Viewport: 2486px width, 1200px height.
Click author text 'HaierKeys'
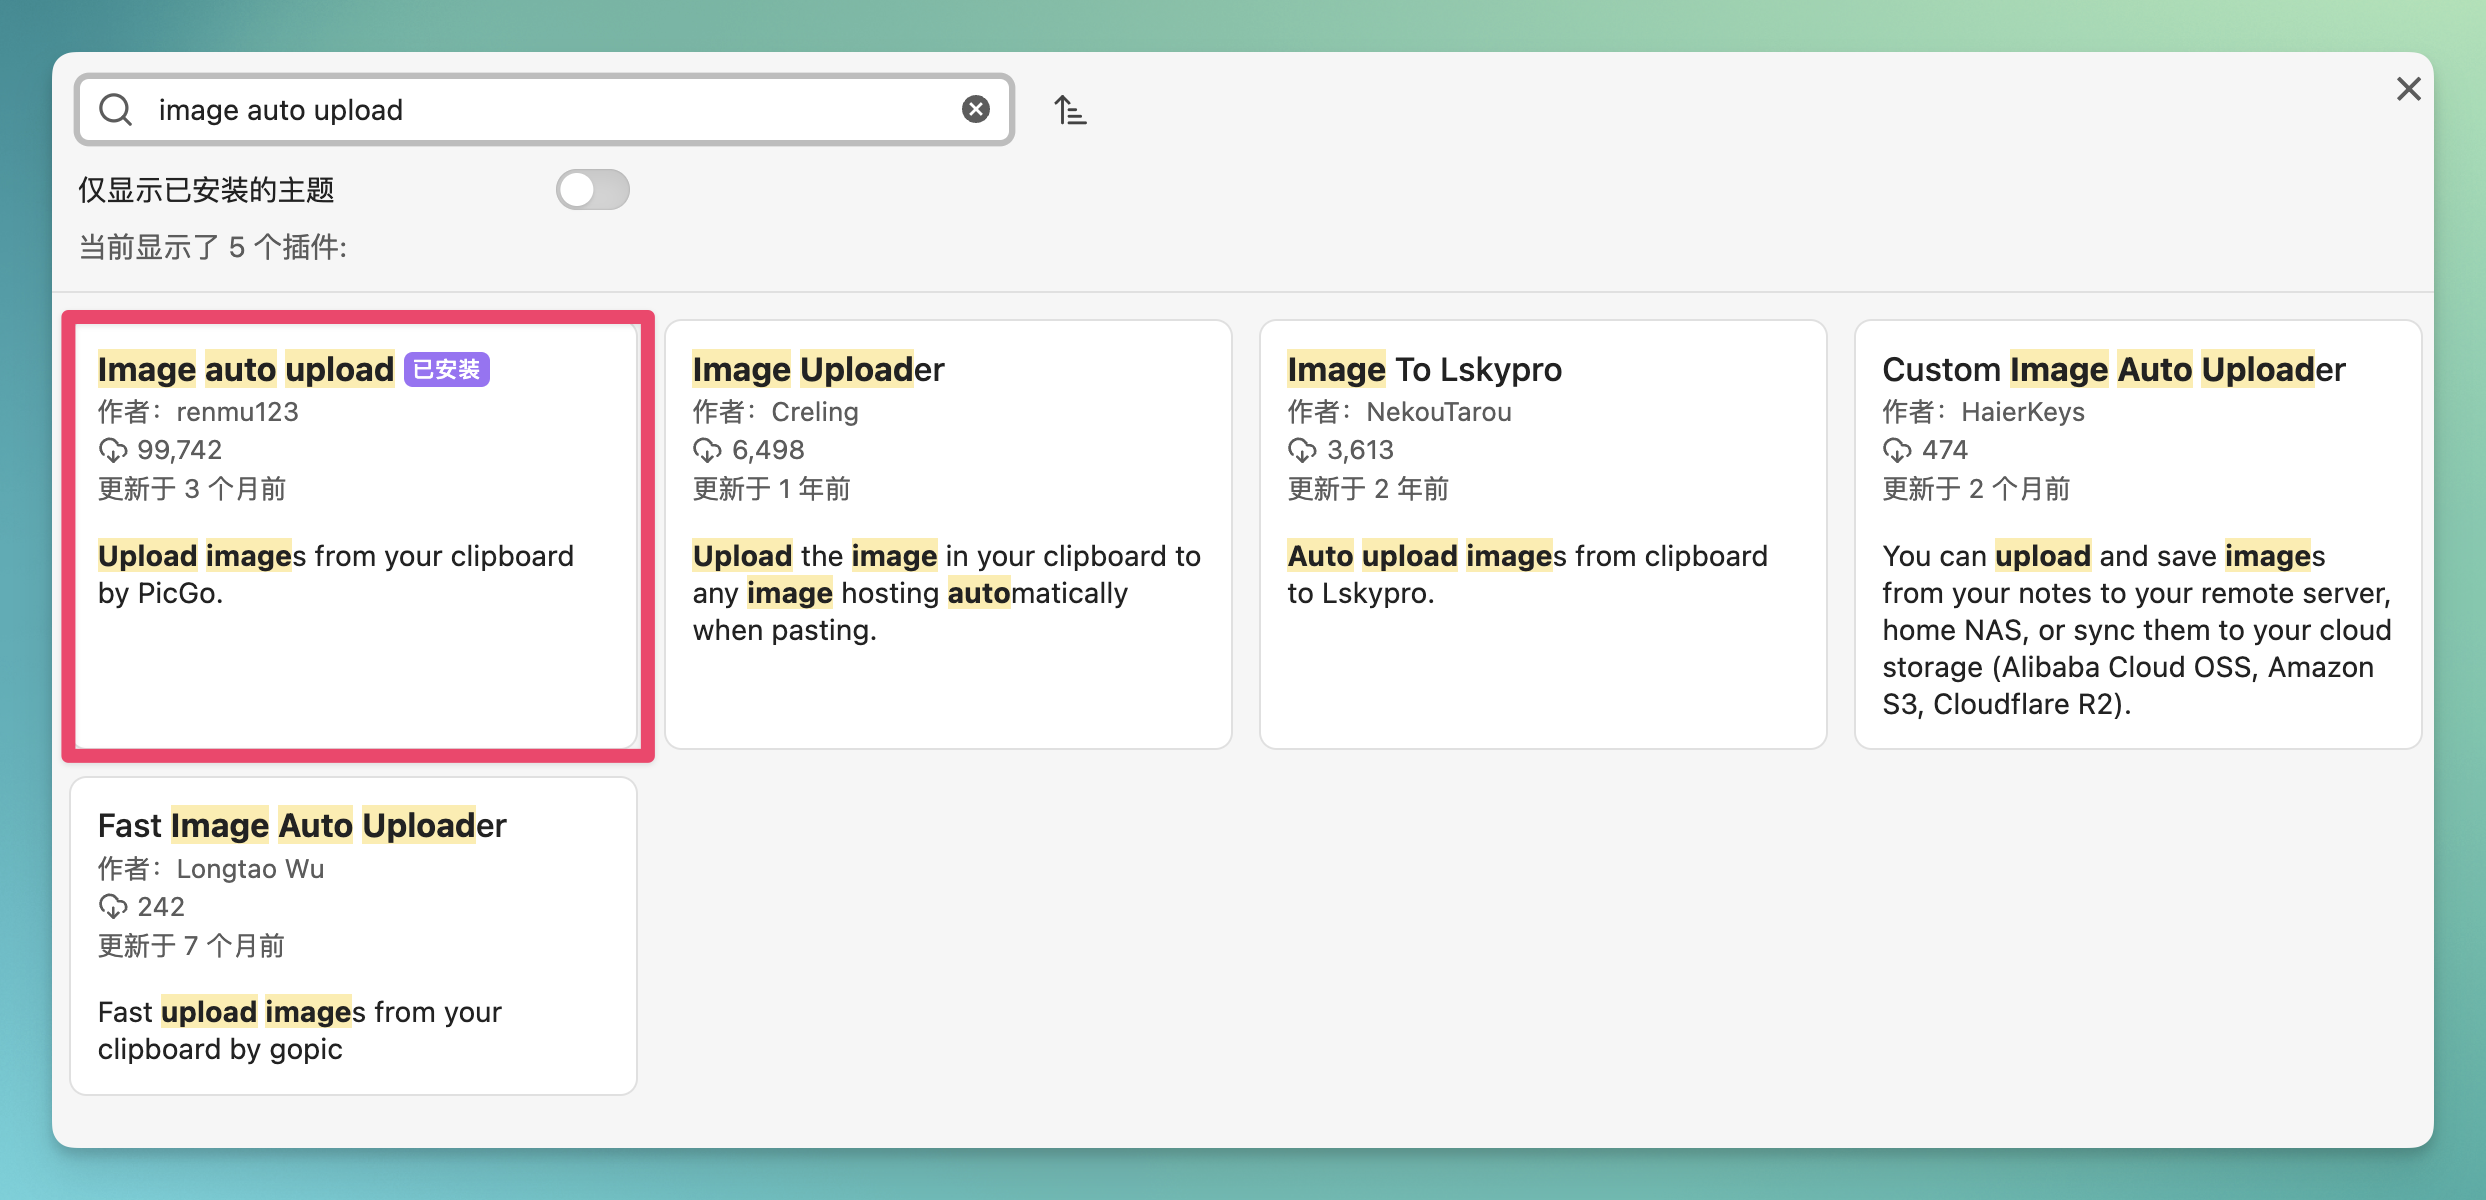tap(2023, 412)
